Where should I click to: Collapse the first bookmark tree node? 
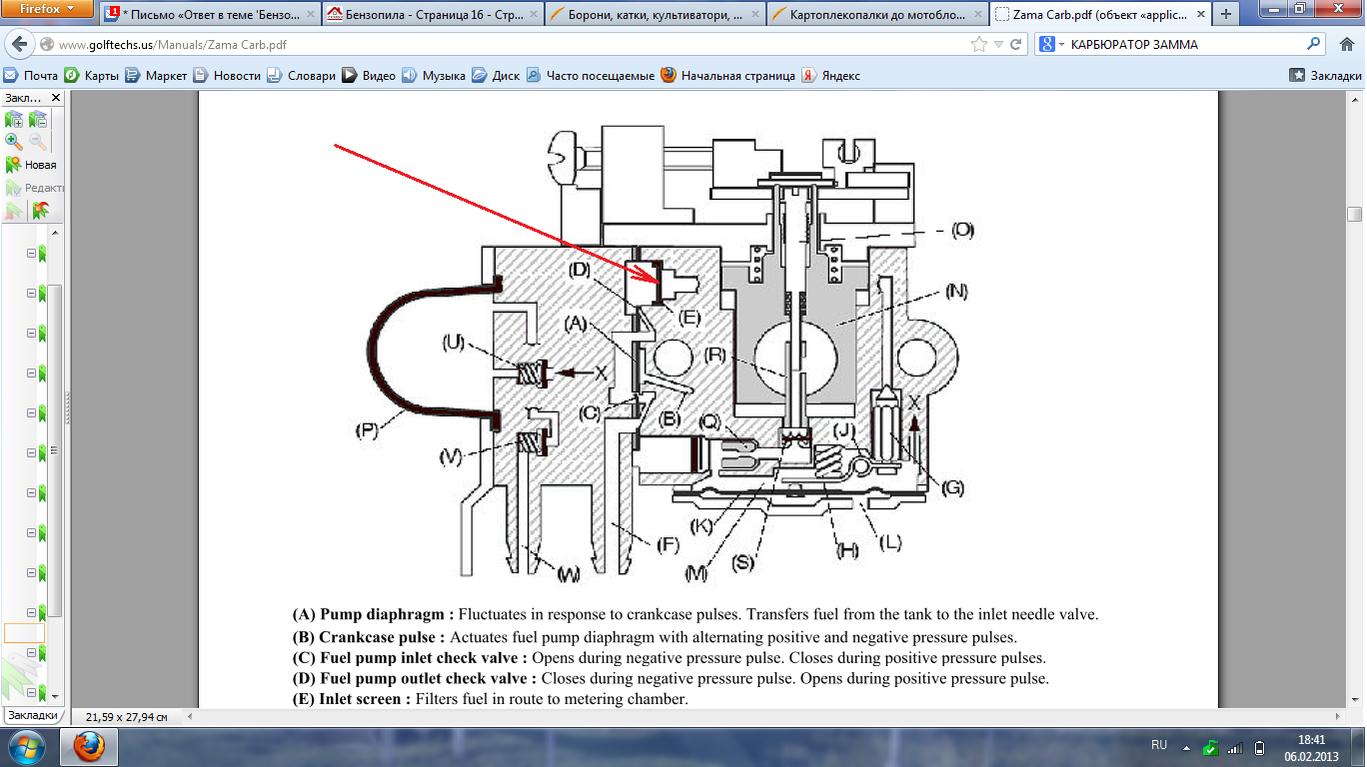coord(31,254)
